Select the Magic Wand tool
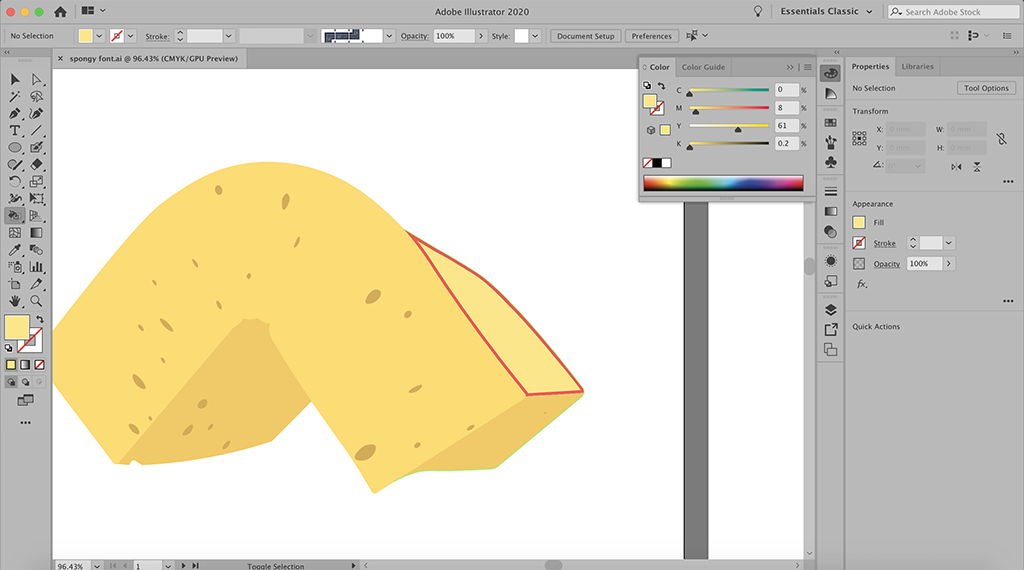 click(x=15, y=97)
